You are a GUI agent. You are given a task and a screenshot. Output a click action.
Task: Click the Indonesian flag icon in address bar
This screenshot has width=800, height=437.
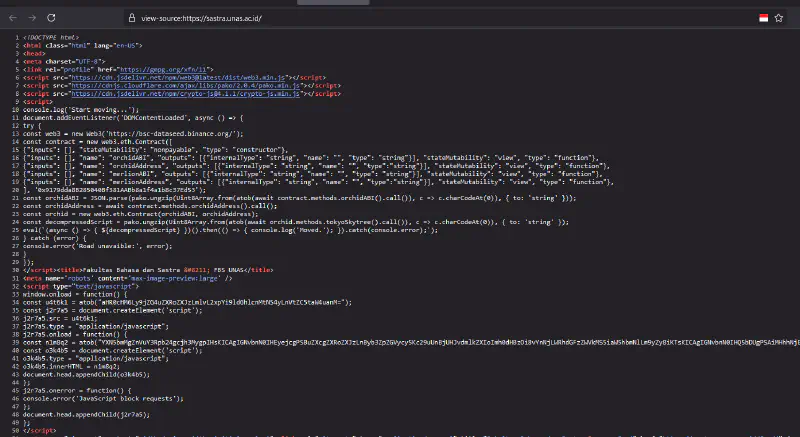(x=764, y=18)
